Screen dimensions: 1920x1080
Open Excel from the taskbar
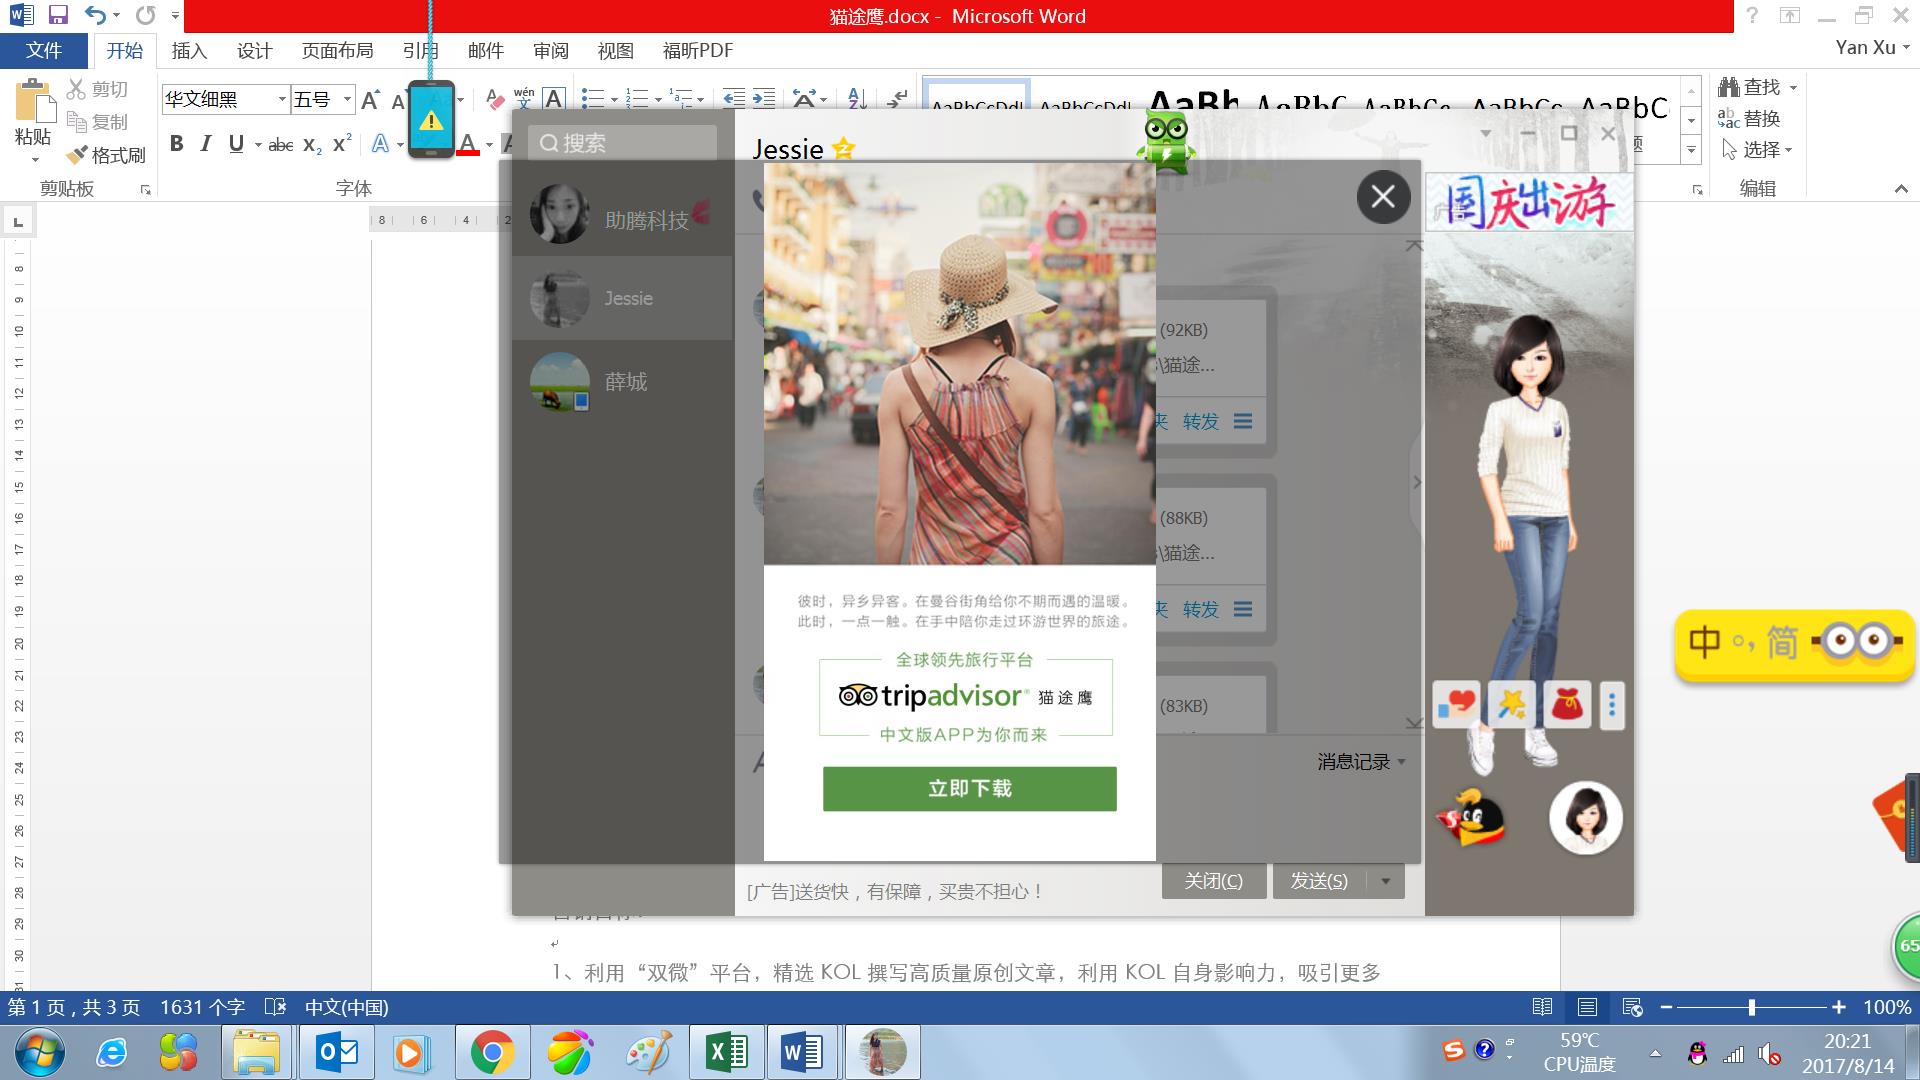(727, 1052)
